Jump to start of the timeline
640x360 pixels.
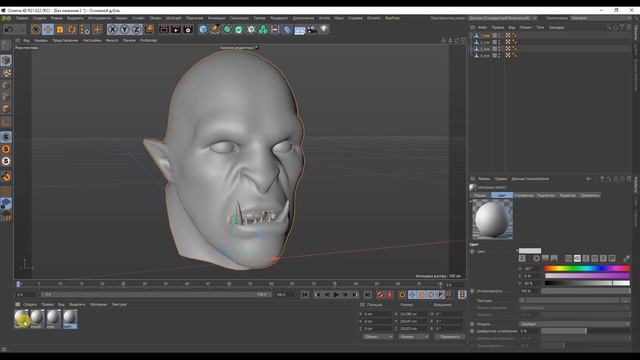[x=305, y=294]
